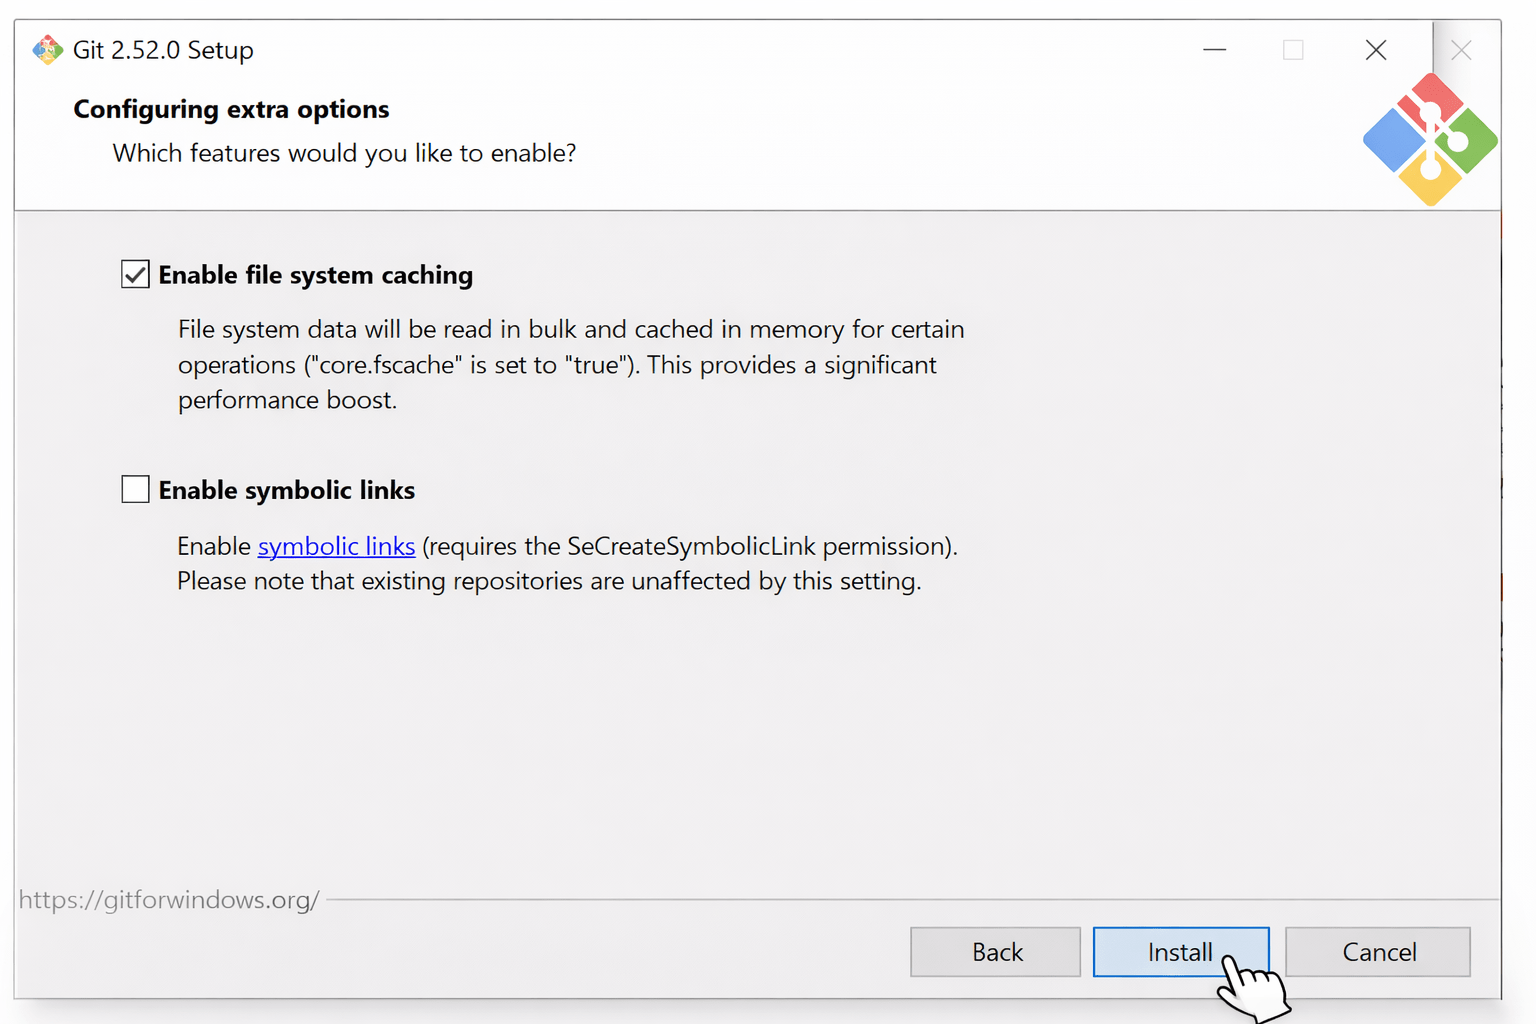The image size is (1536, 1024).
Task: Close the Git 2.52.0 Setup window
Action: coord(1375,50)
